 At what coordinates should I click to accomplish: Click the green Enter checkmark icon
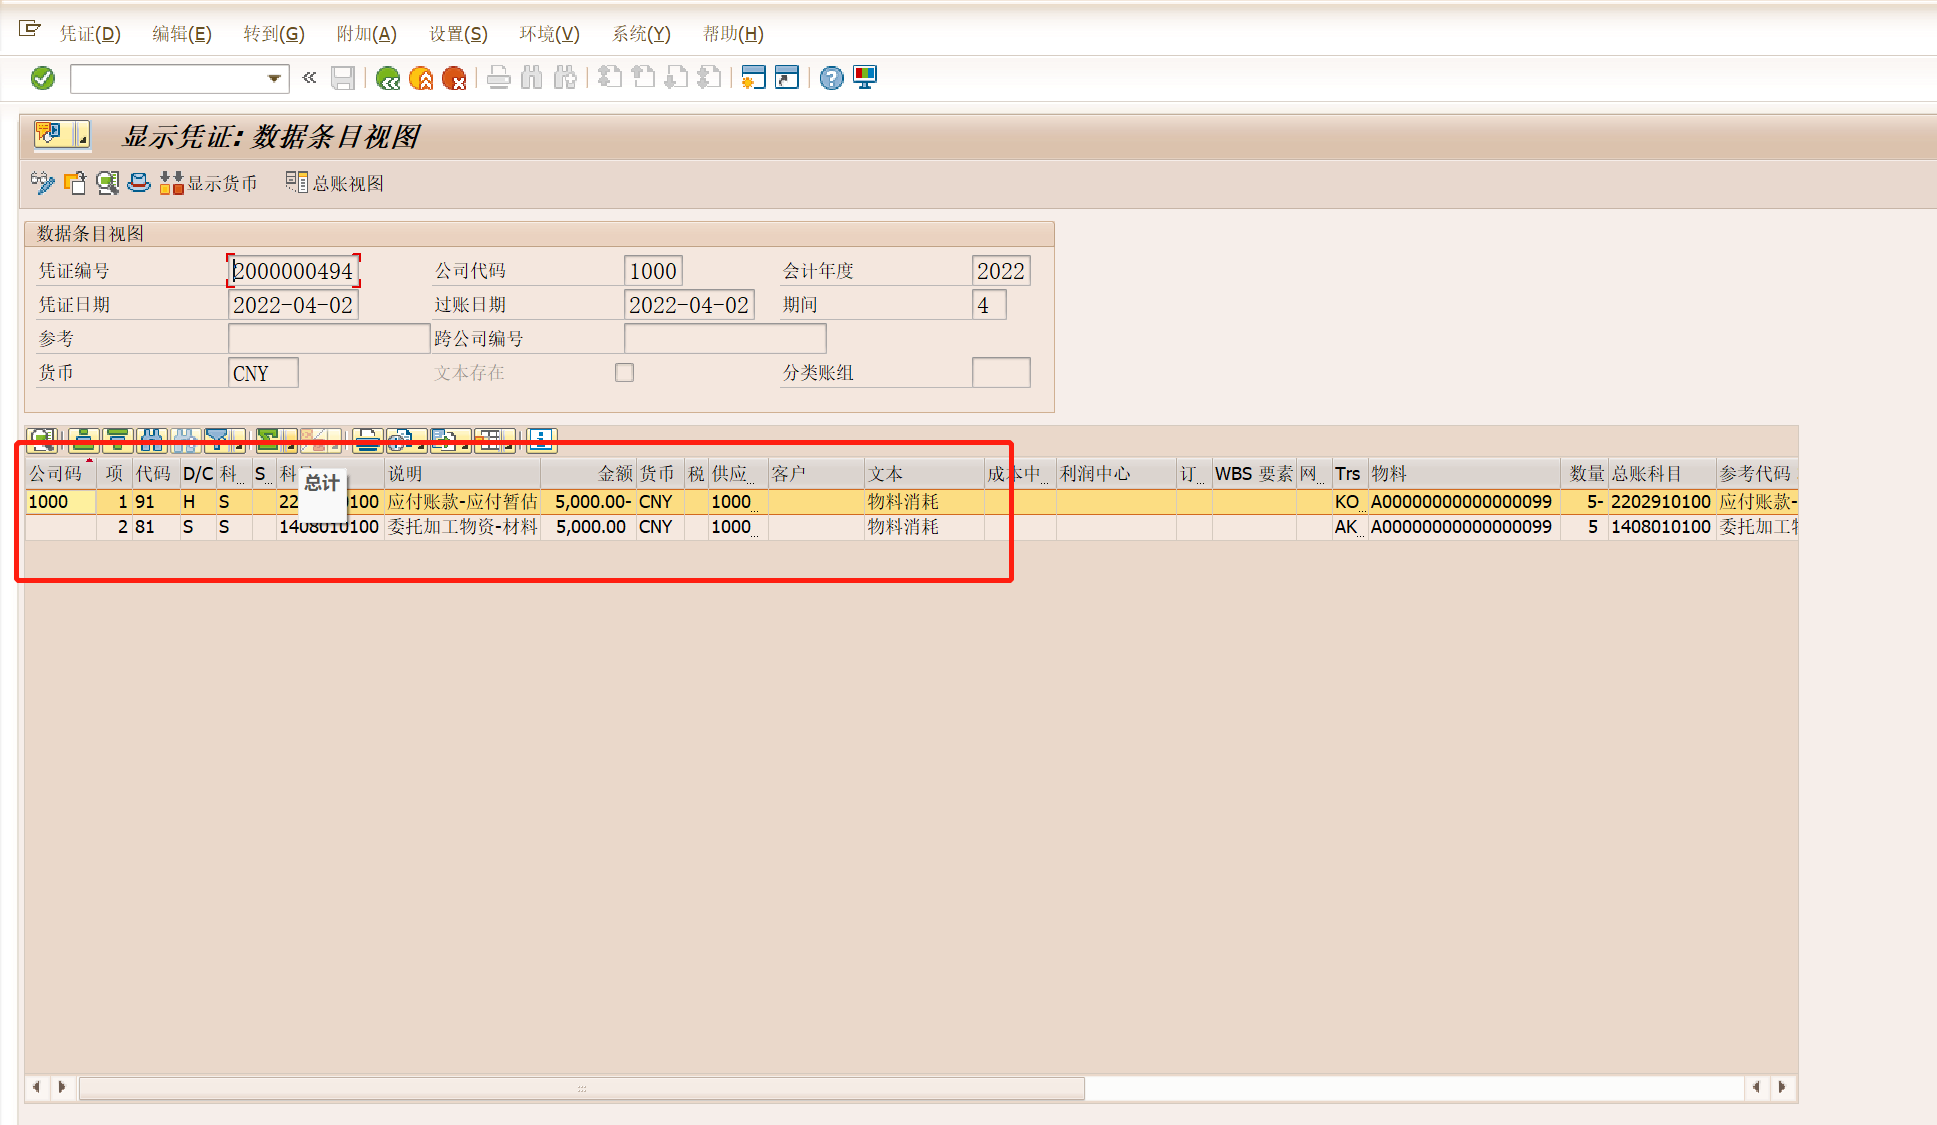[43, 78]
